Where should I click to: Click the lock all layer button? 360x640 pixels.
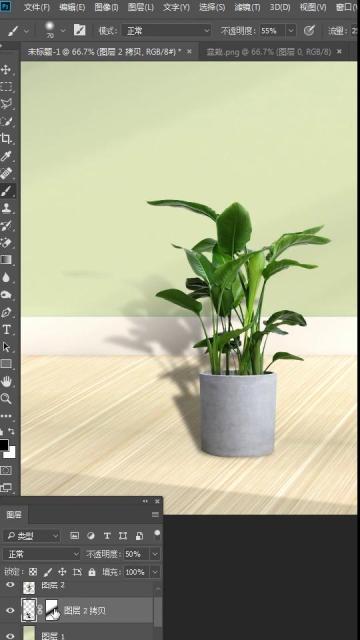tap(92, 572)
